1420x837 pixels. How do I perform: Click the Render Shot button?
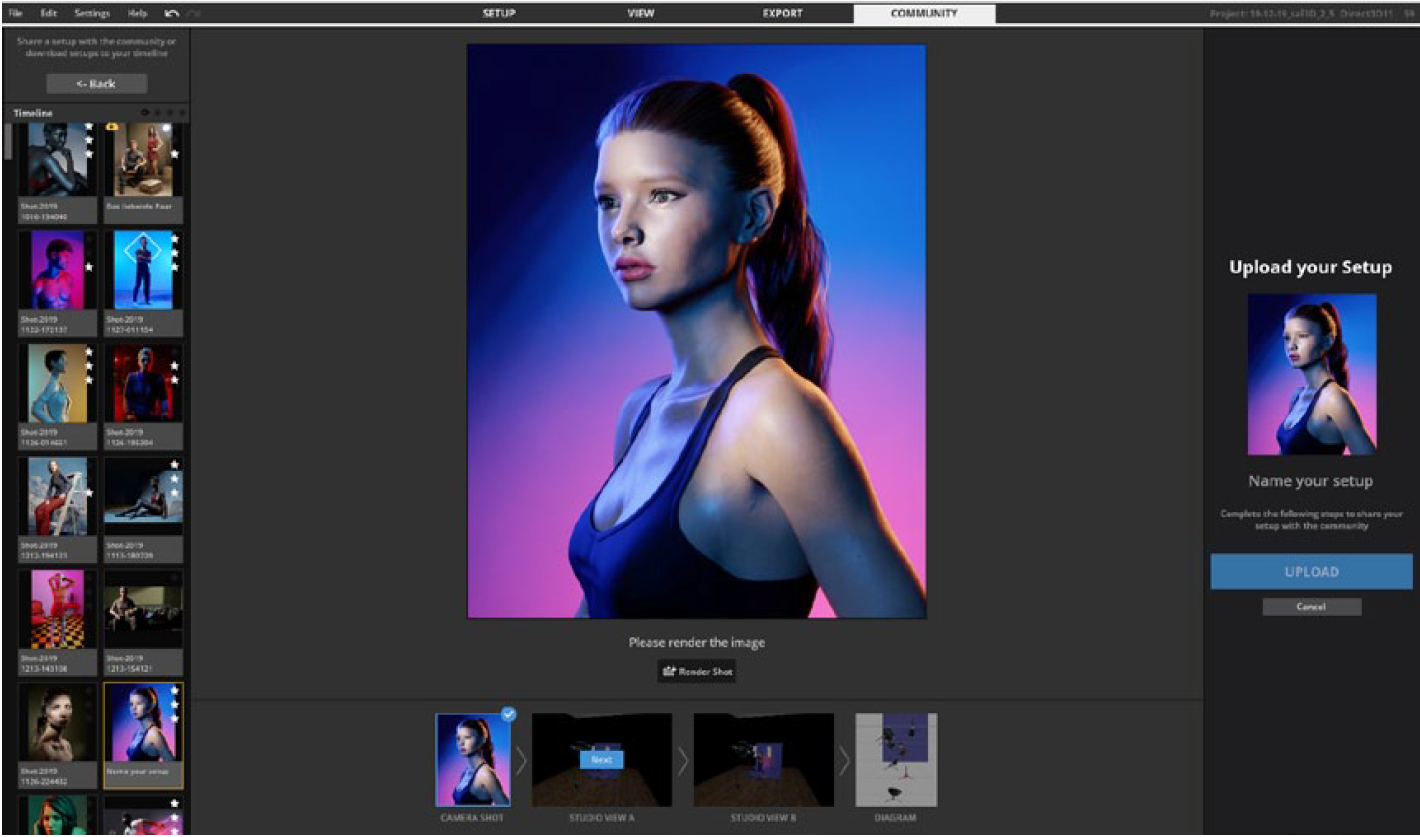(697, 672)
